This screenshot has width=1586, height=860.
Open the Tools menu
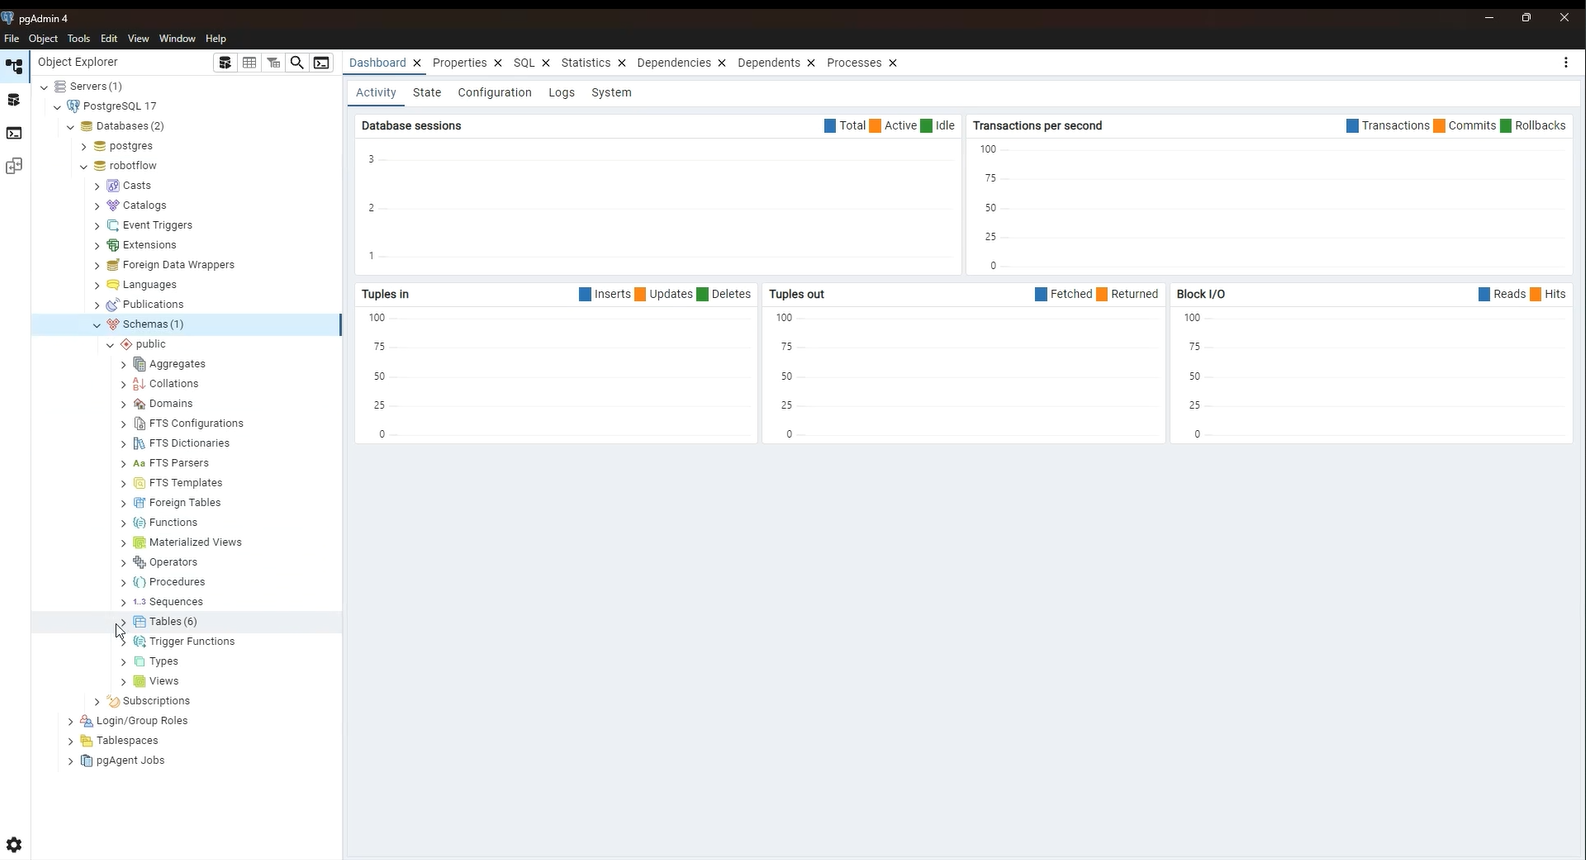tap(78, 38)
